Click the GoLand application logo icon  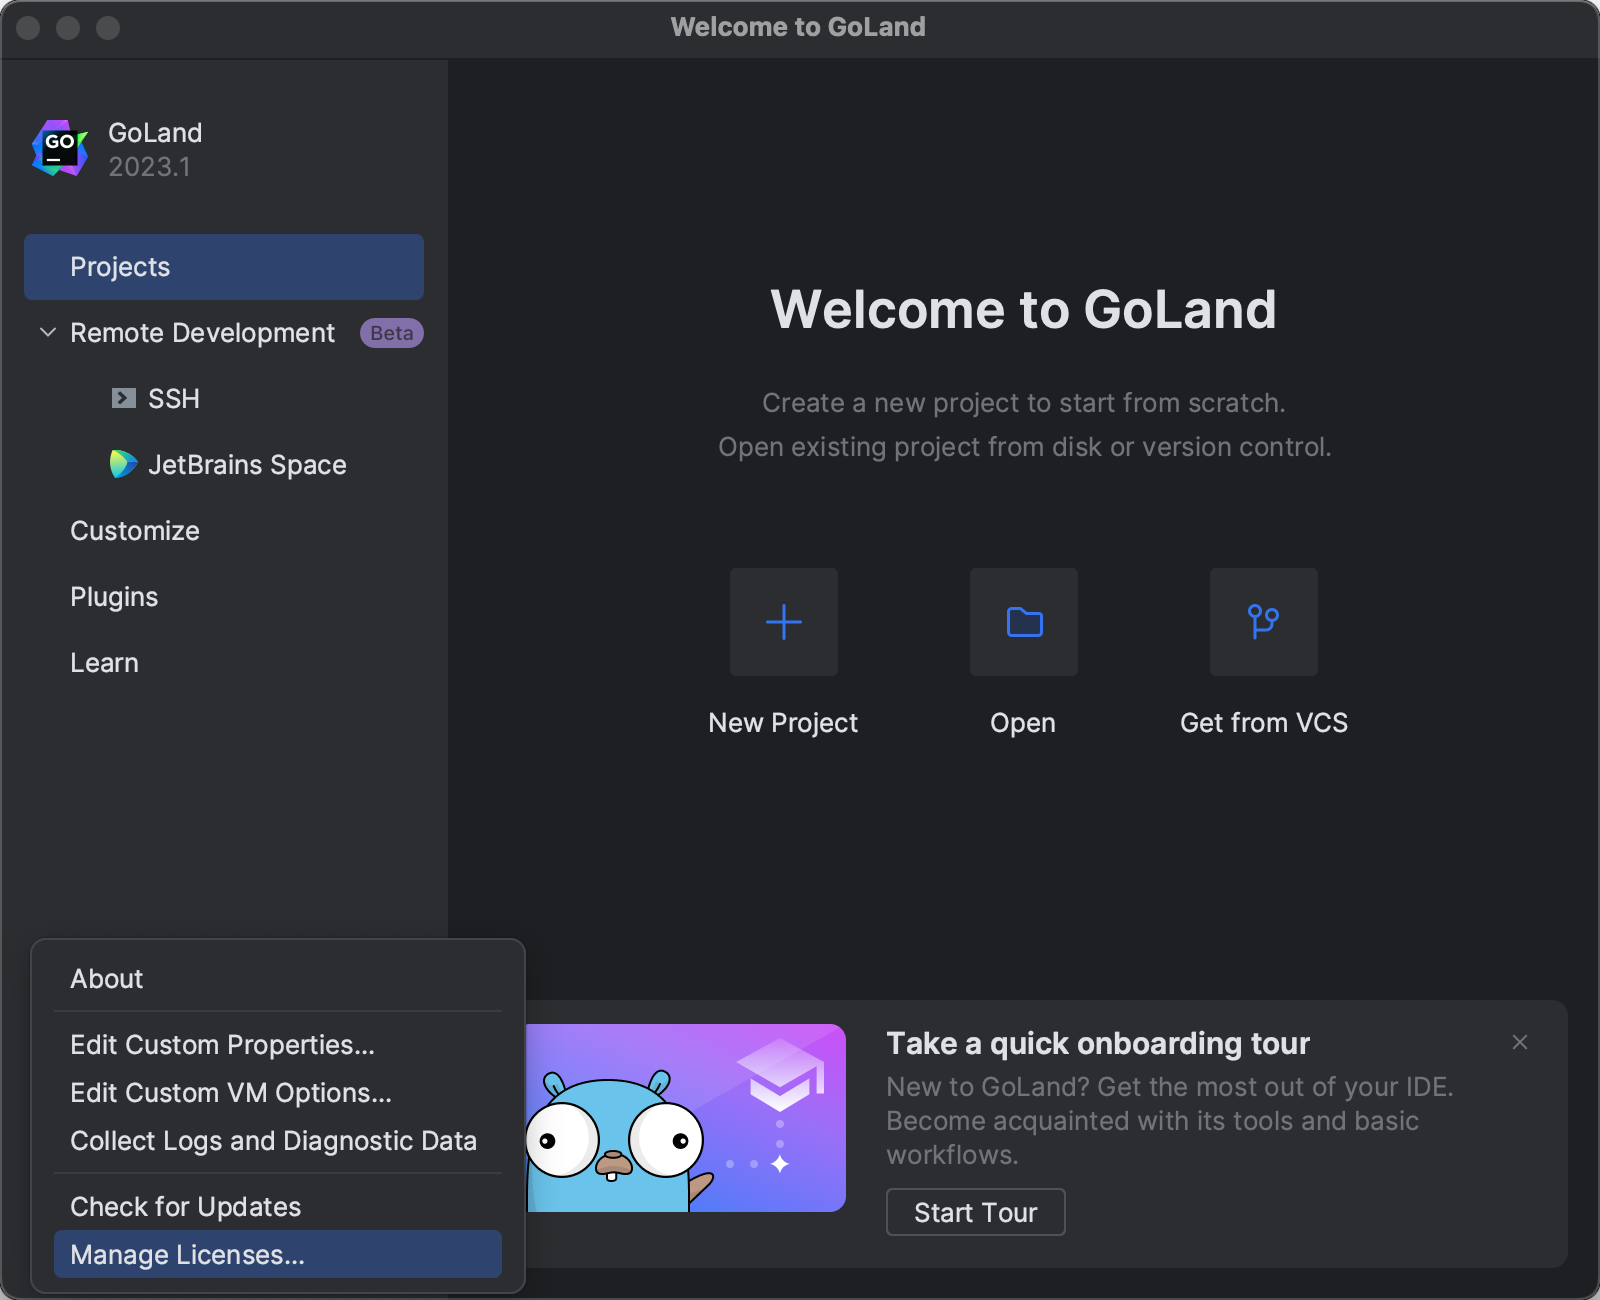(x=58, y=148)
